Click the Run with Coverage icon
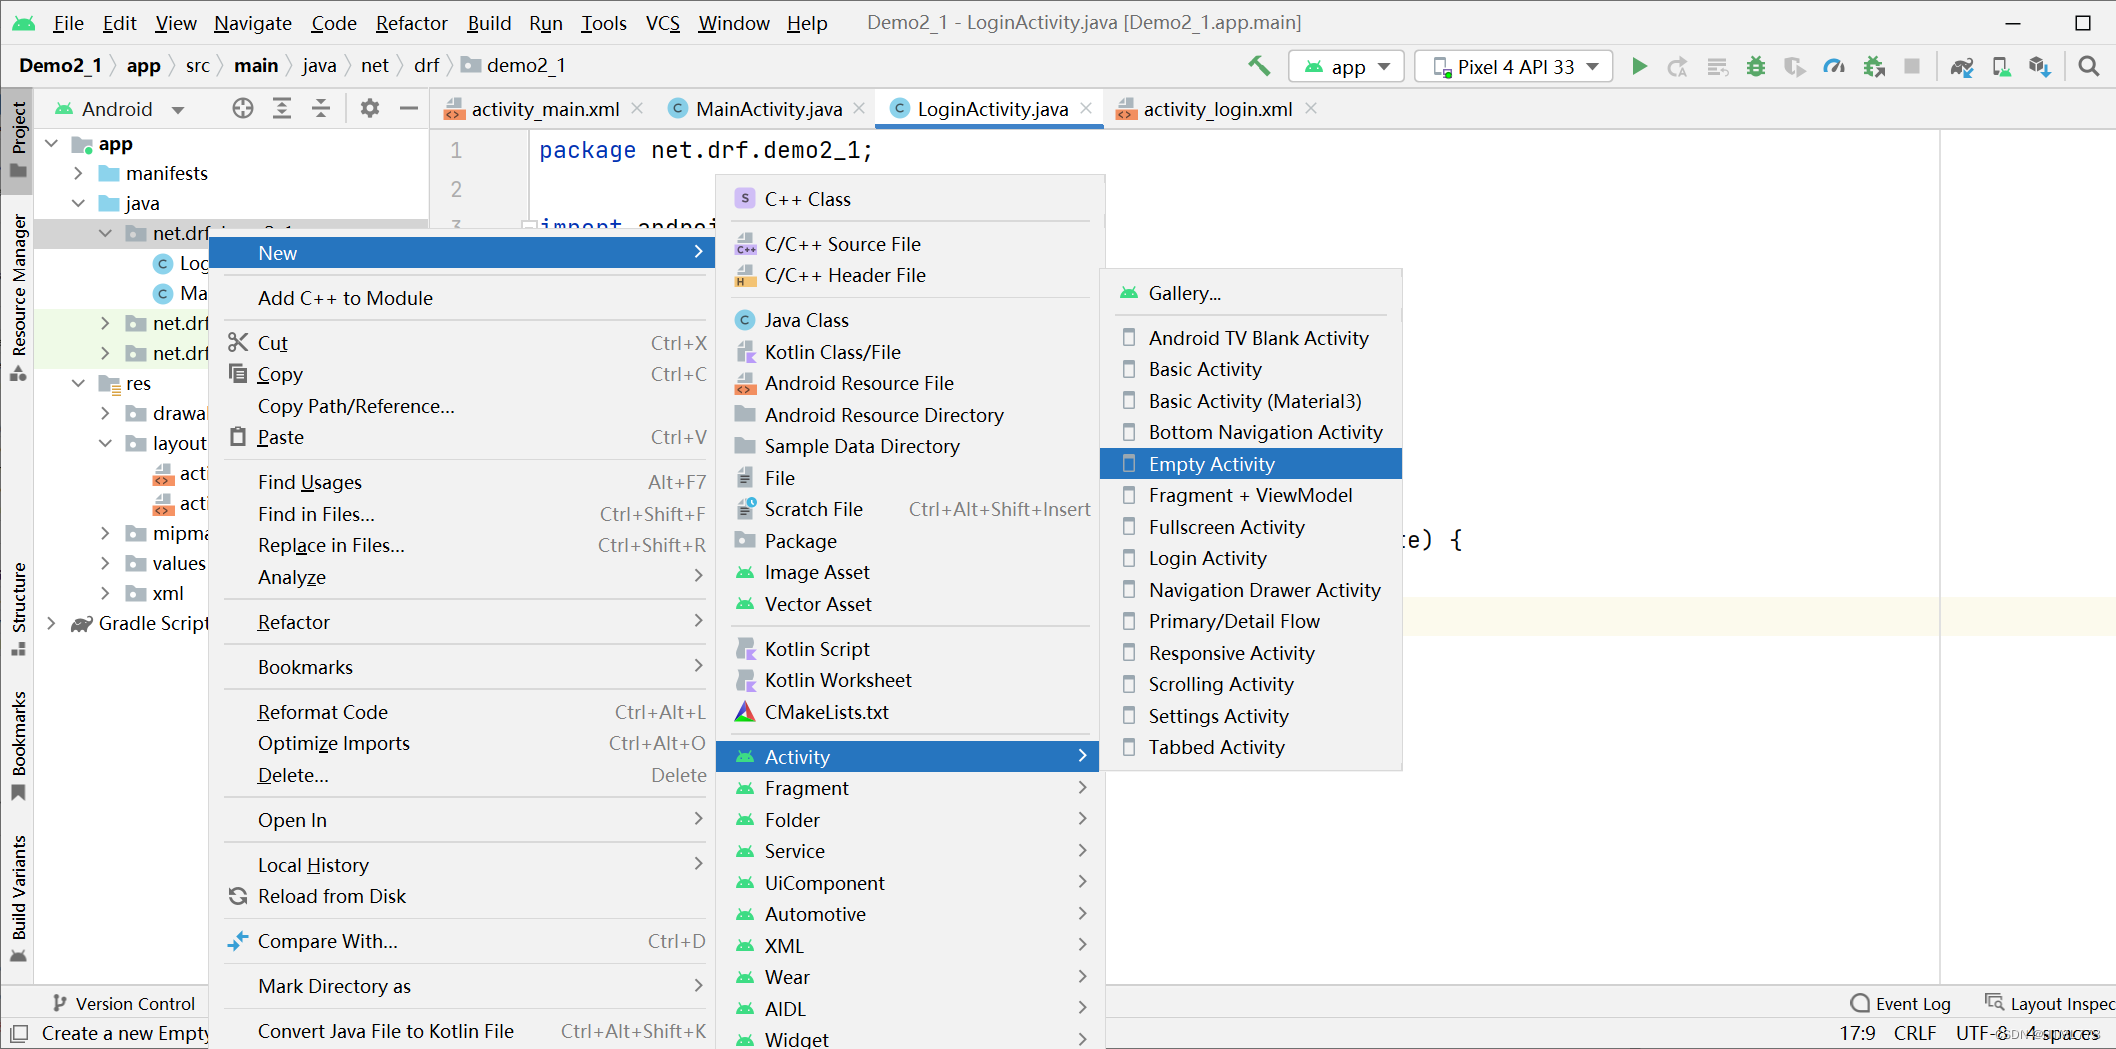Viewport: 2116px width, 1049px height. 1795,66
